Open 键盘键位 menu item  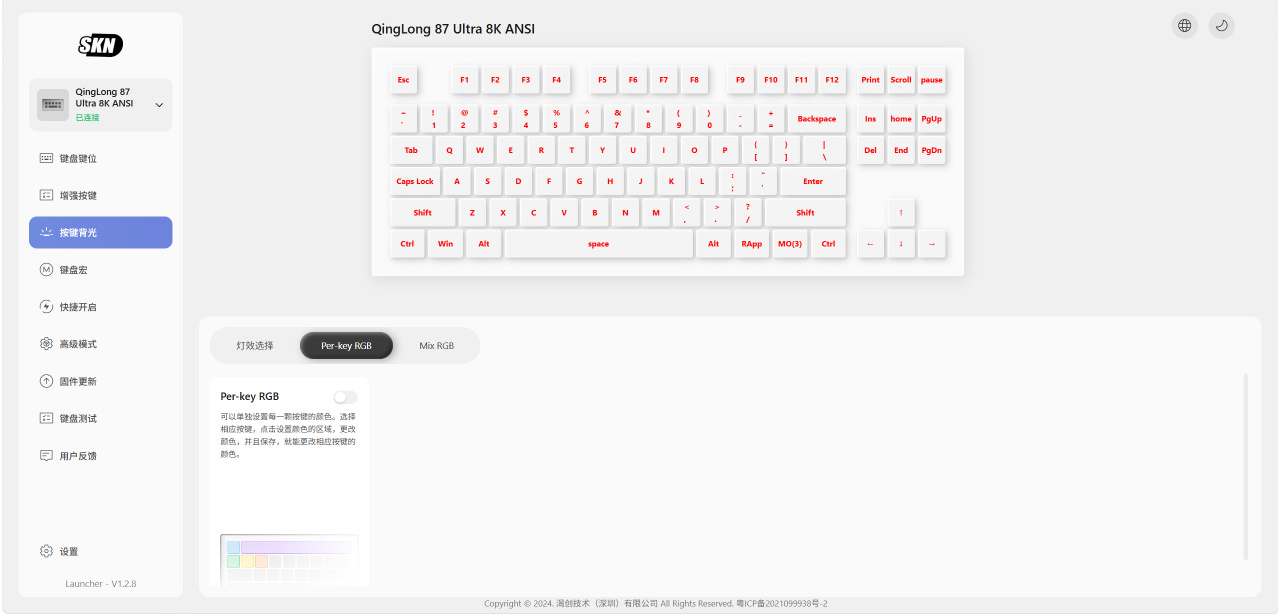point(100,158)
